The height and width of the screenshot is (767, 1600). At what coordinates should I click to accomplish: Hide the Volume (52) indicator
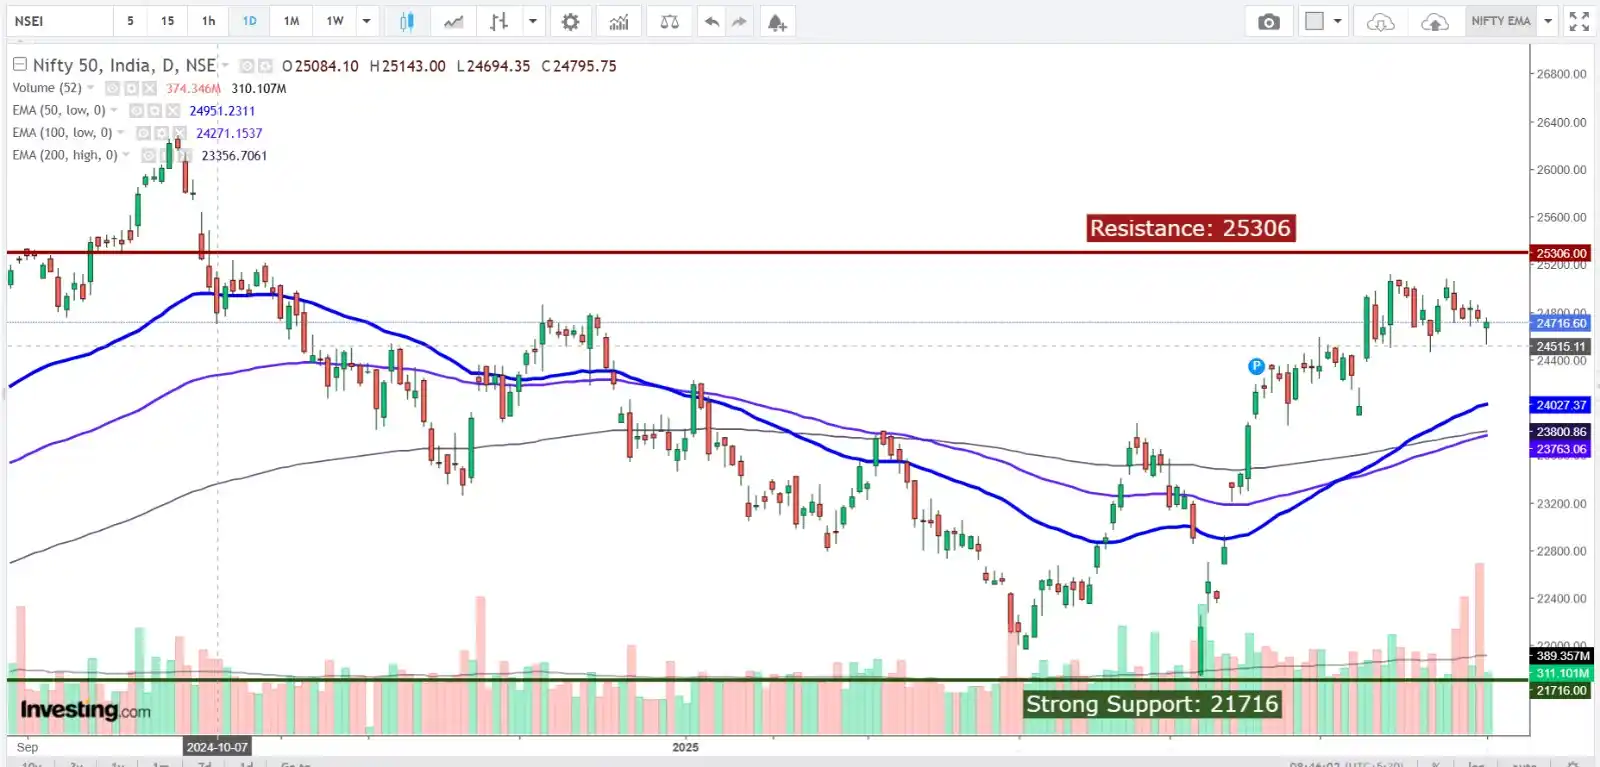click(112, 88)
